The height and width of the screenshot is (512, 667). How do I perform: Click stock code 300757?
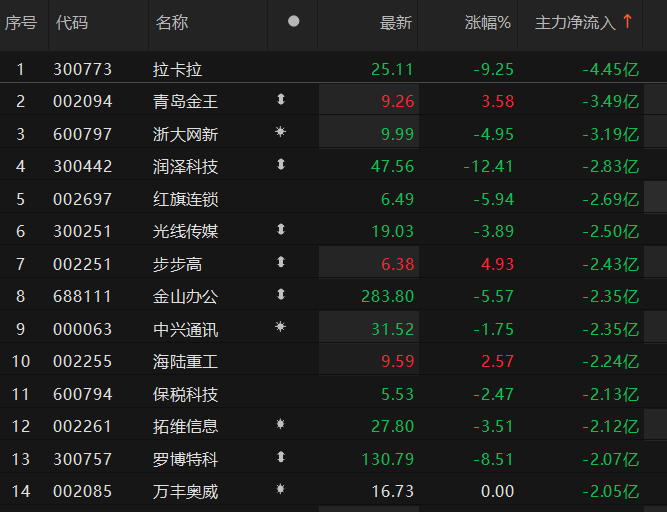click(83, 460)
